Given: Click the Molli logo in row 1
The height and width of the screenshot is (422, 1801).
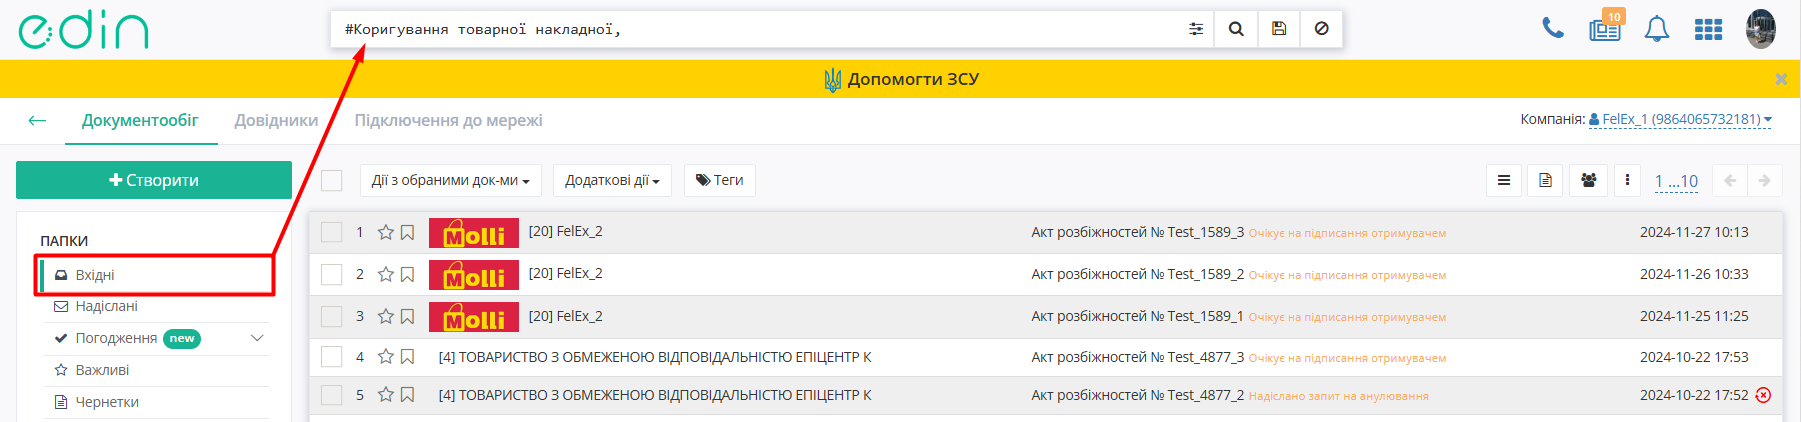Looking at the screenshot, I should 474,233.
